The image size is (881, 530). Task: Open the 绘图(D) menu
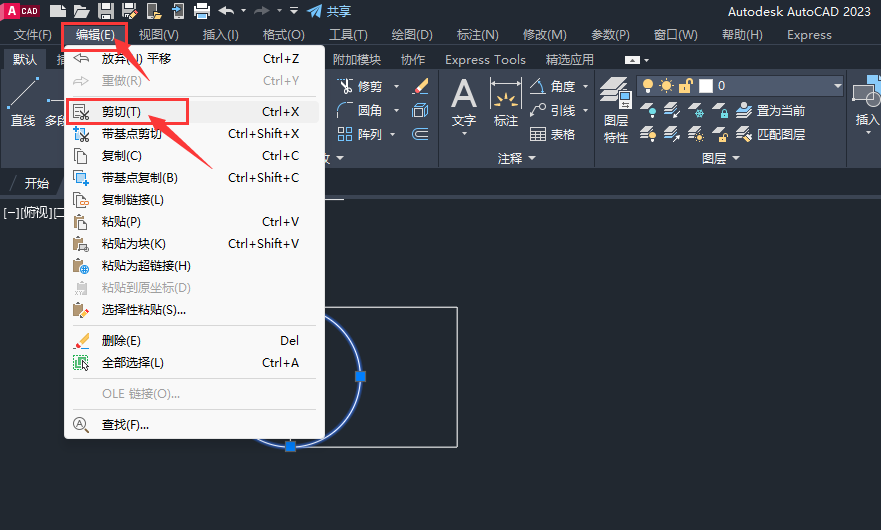[x=412, y=35]
